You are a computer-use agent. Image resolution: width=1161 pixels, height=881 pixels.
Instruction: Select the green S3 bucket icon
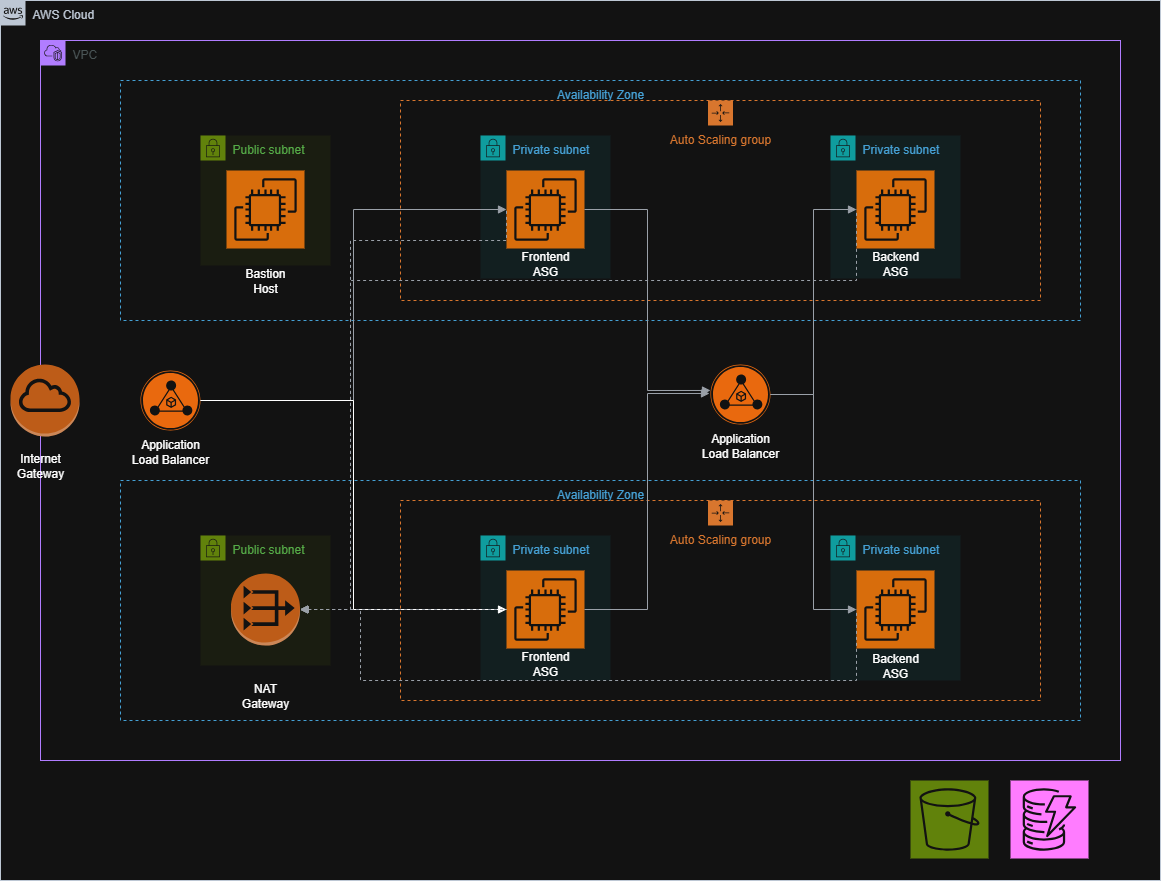pyautogui.click(x=949, y=819)
